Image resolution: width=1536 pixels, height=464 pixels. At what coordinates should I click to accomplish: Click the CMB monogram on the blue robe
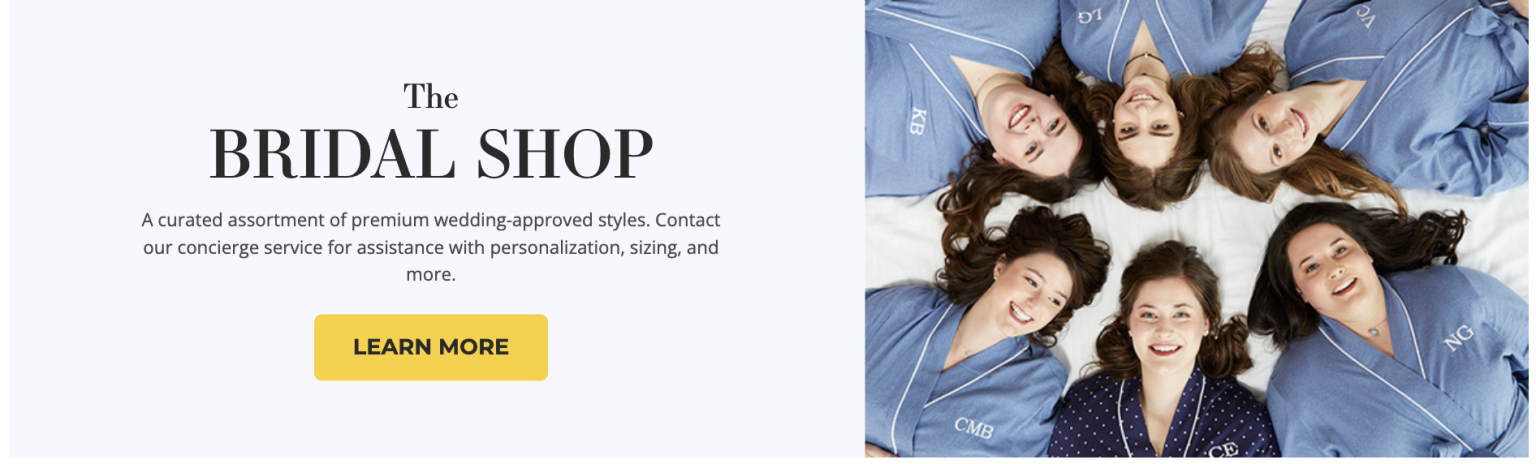tap(973, 427)
